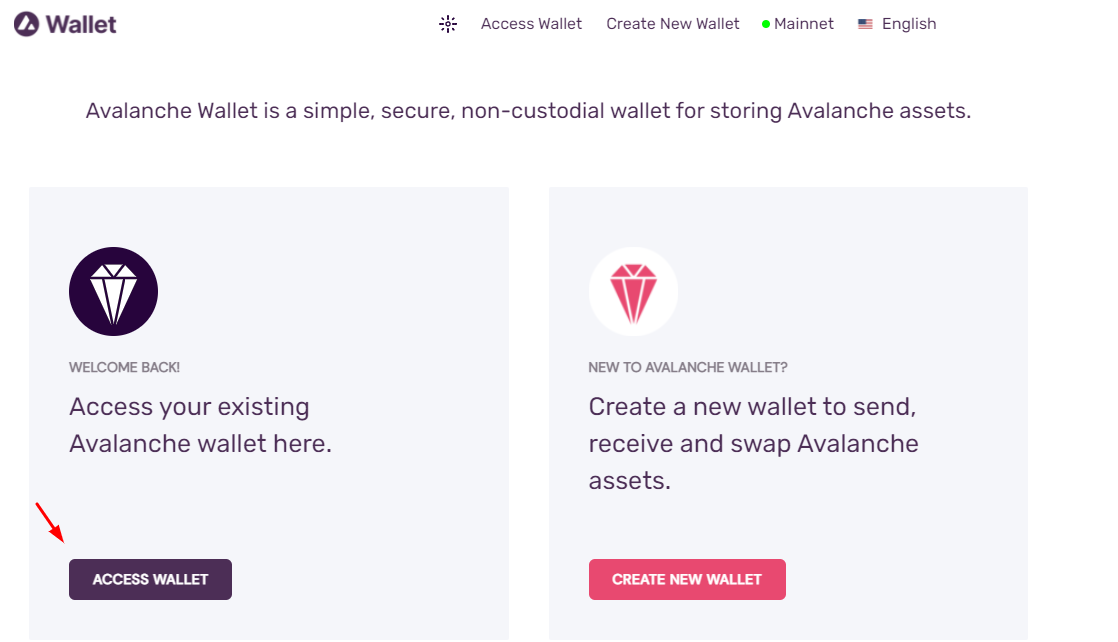Image resolution: width=1118 pixels, height=642 pixels.
Task: Click the "Access your existing Avalanche wallet" heading
Action: (x=200, y=425)
